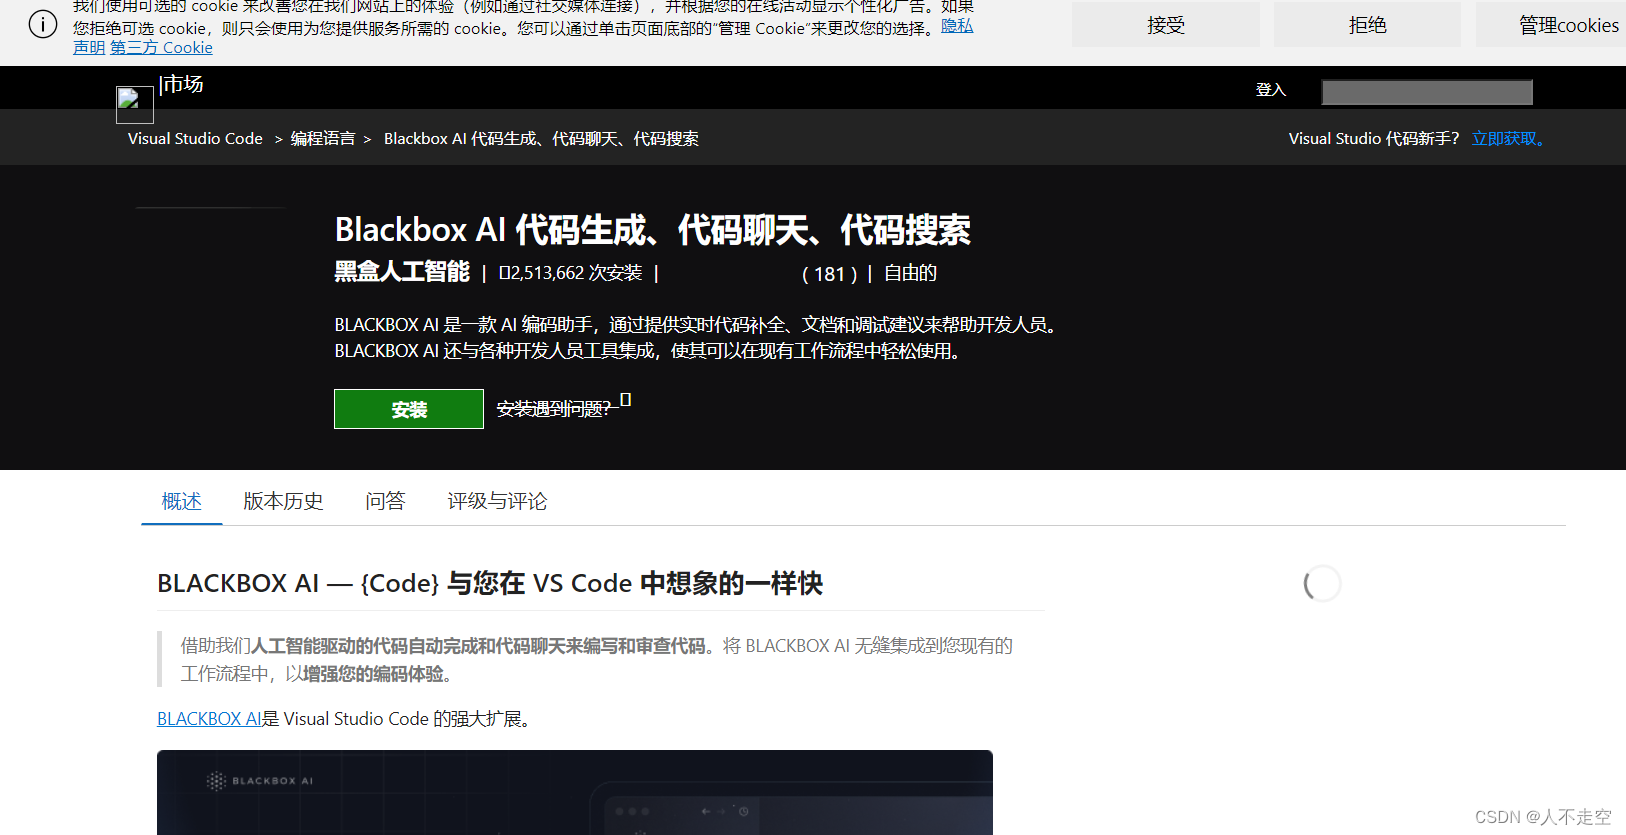The height and width of the screenshot is (835, 1626).
Task: Click the 2,513,662 次安装 install count
Action: pos(571,273)
